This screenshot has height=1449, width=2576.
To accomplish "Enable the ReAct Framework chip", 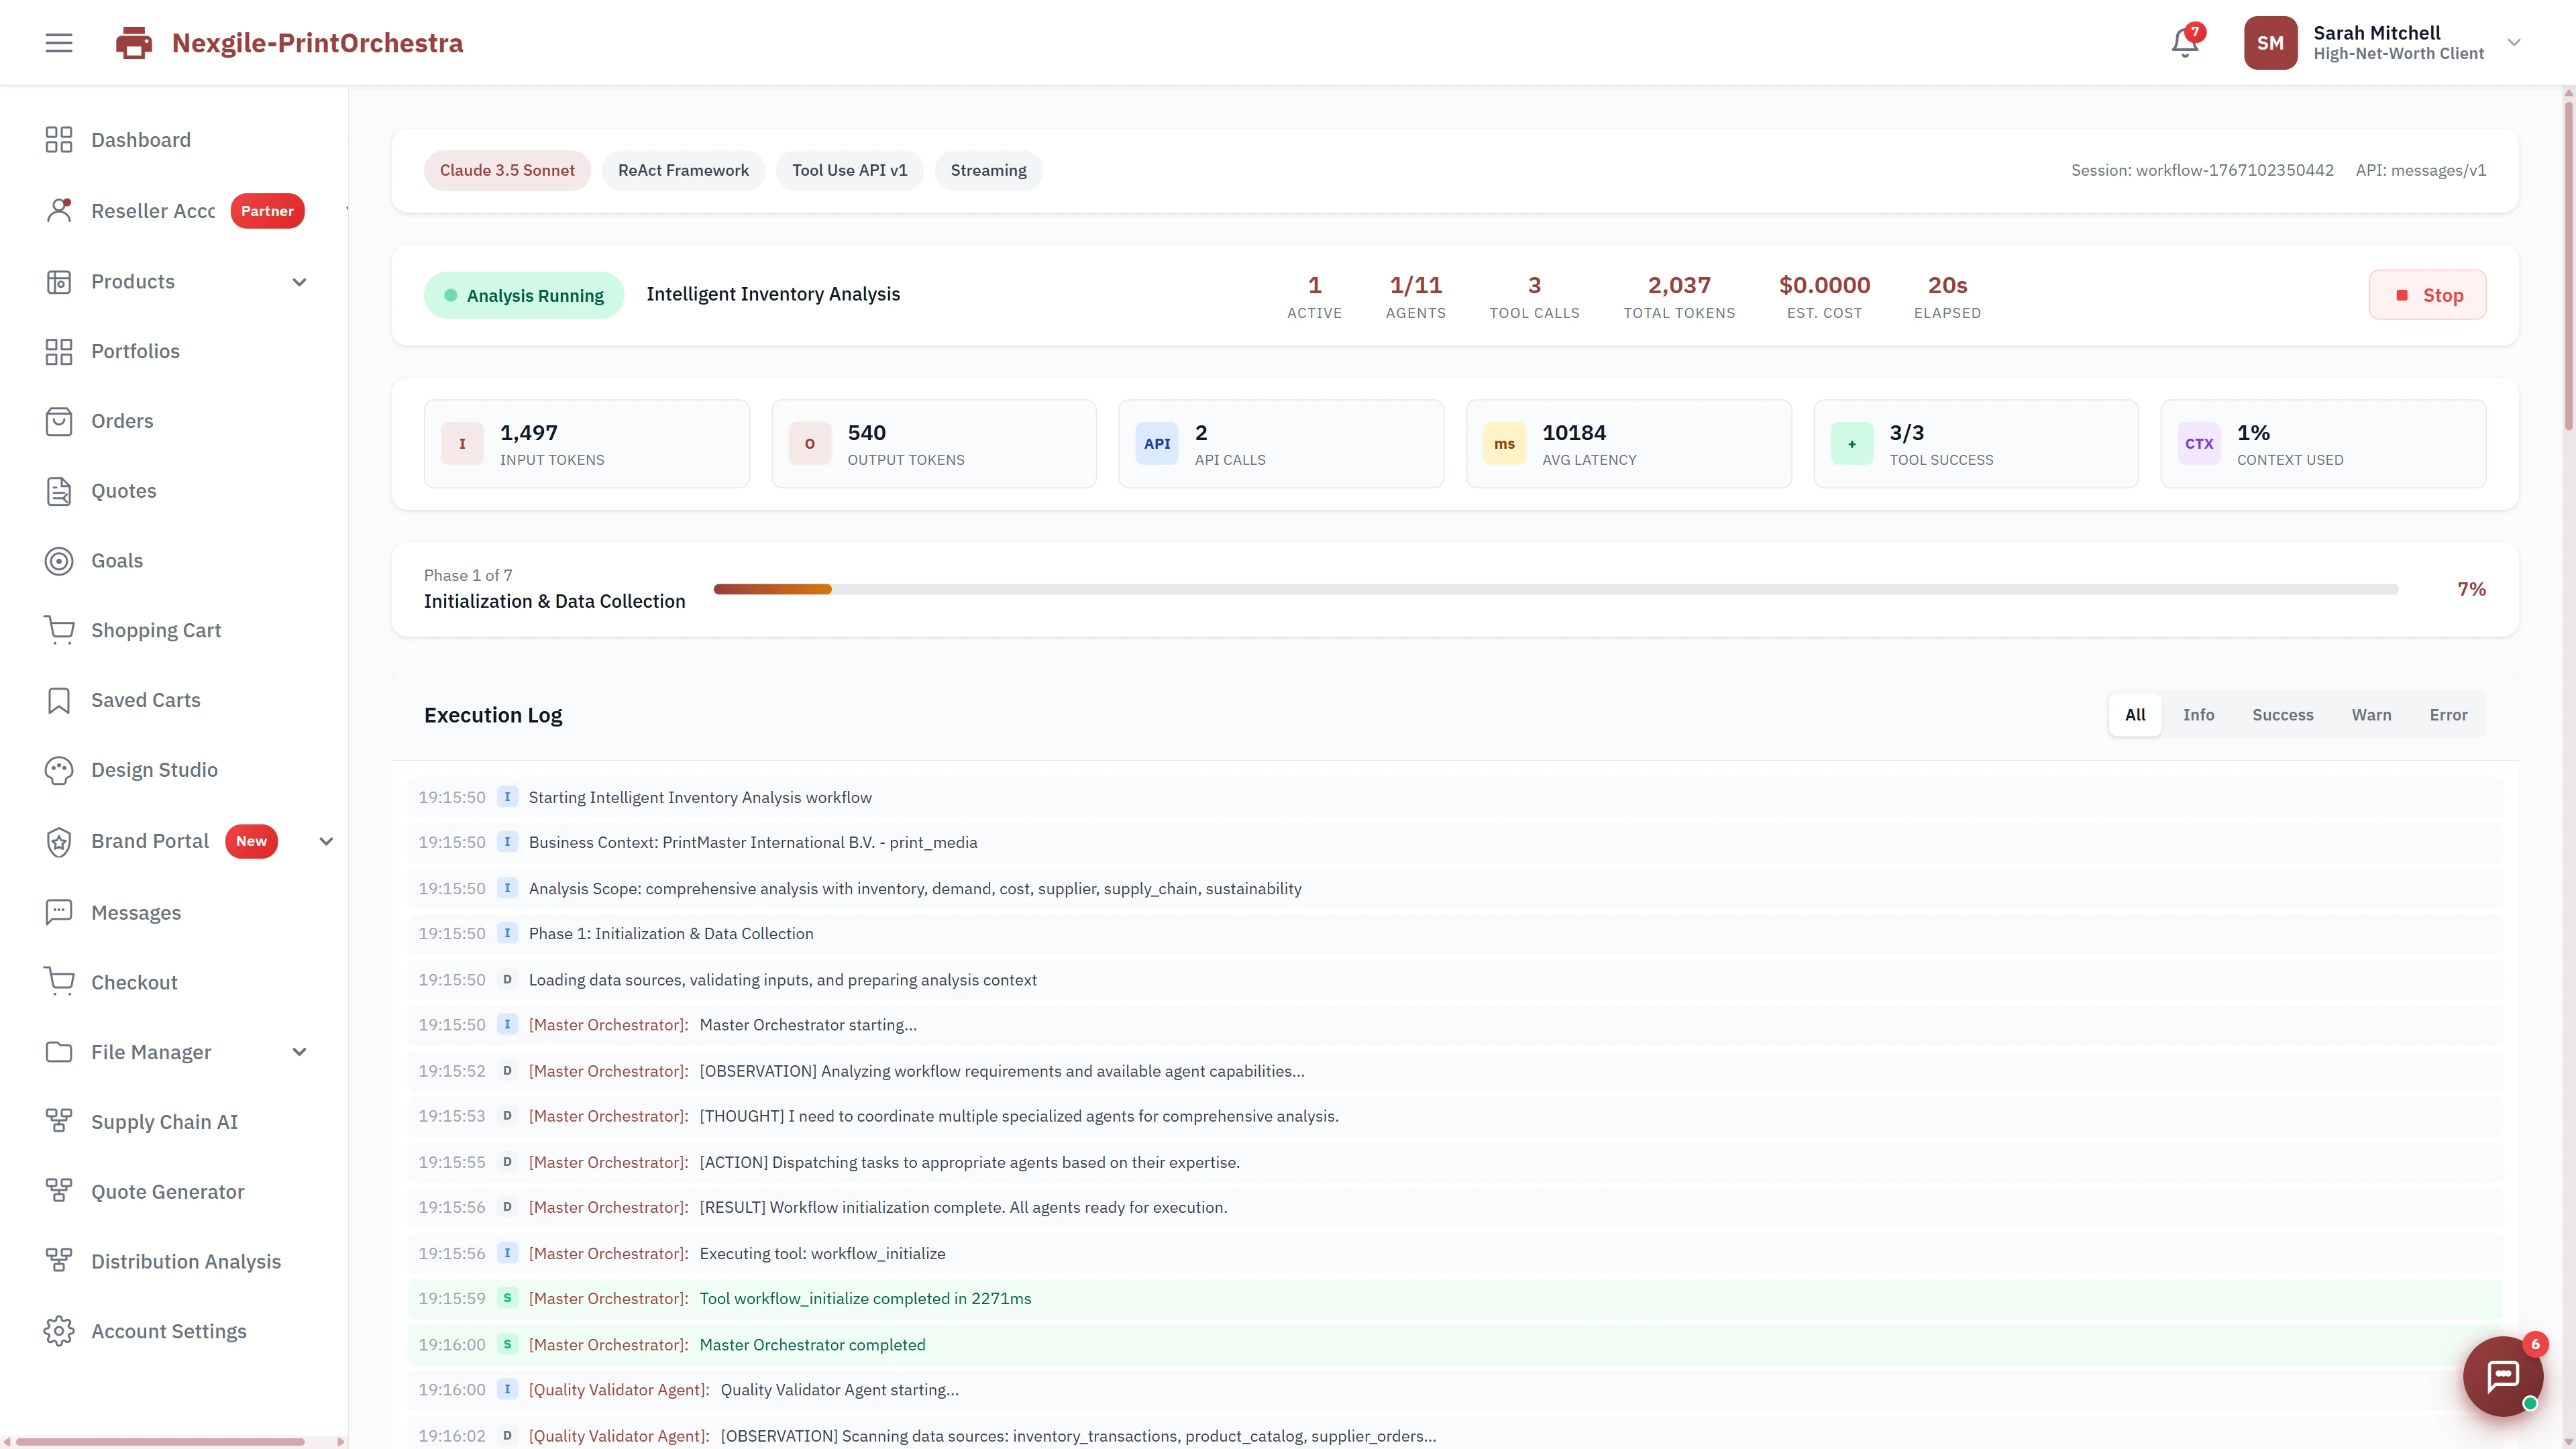I will click(683, 170).
